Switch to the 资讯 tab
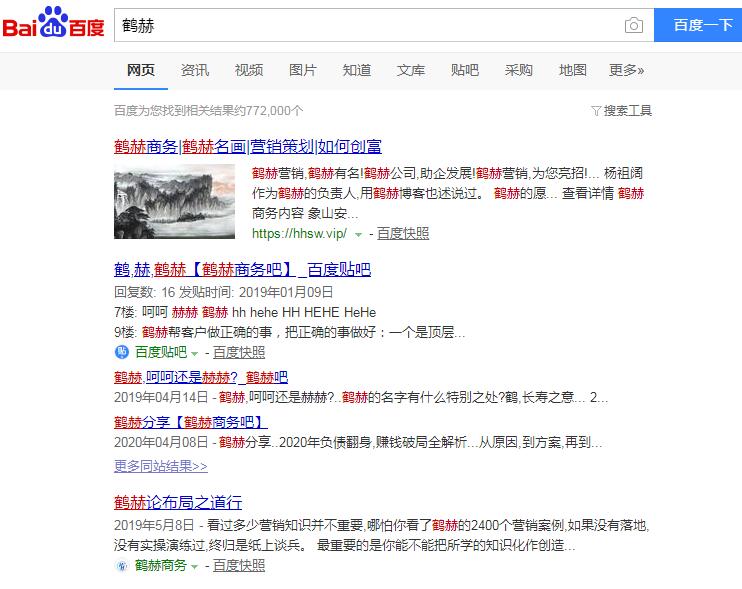This screenshot has width=742, height=589. (195, 70)
